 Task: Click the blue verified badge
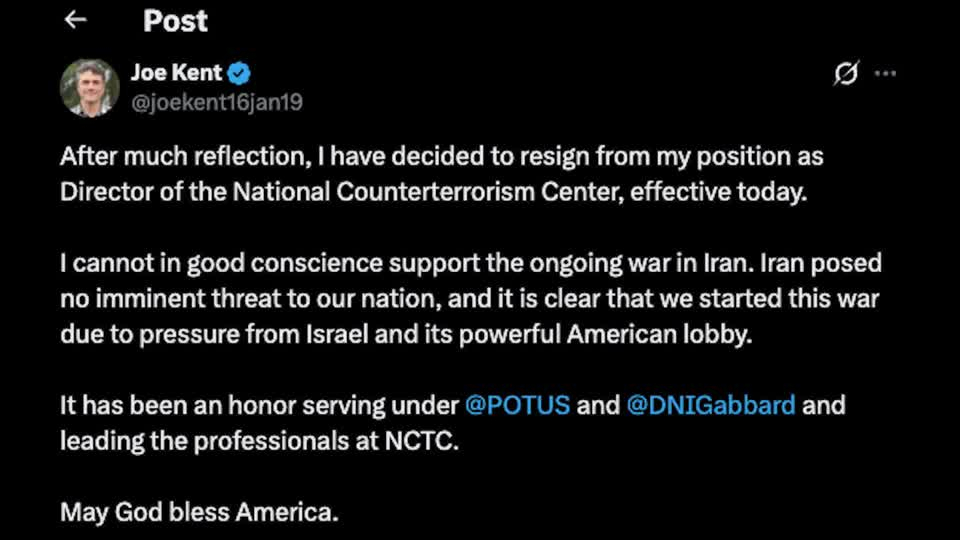239,73
